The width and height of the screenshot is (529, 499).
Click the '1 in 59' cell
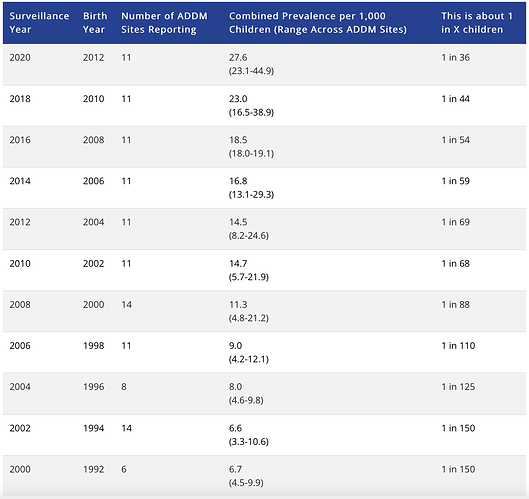coord(455,181)
